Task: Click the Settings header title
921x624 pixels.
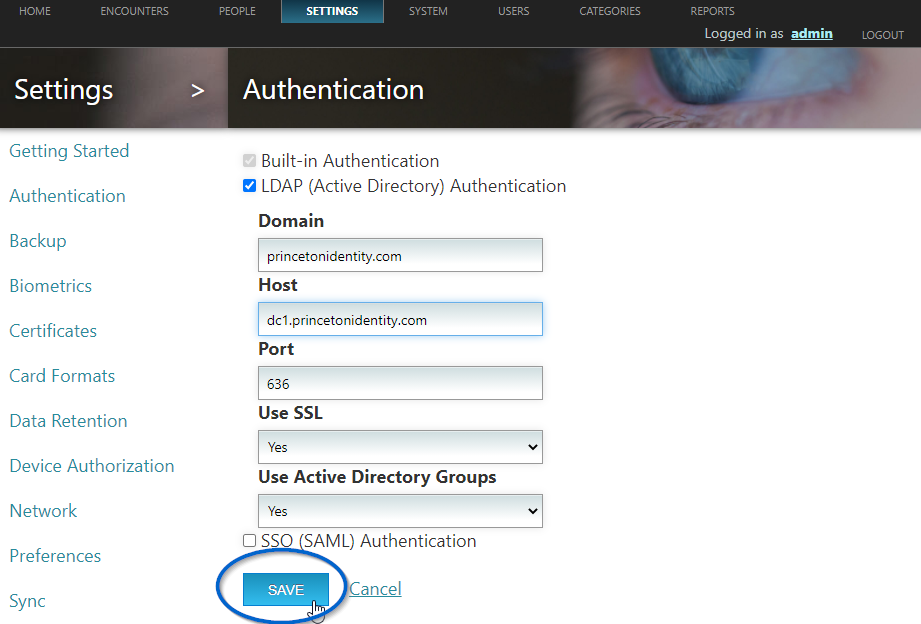Action: click(63, 90)
